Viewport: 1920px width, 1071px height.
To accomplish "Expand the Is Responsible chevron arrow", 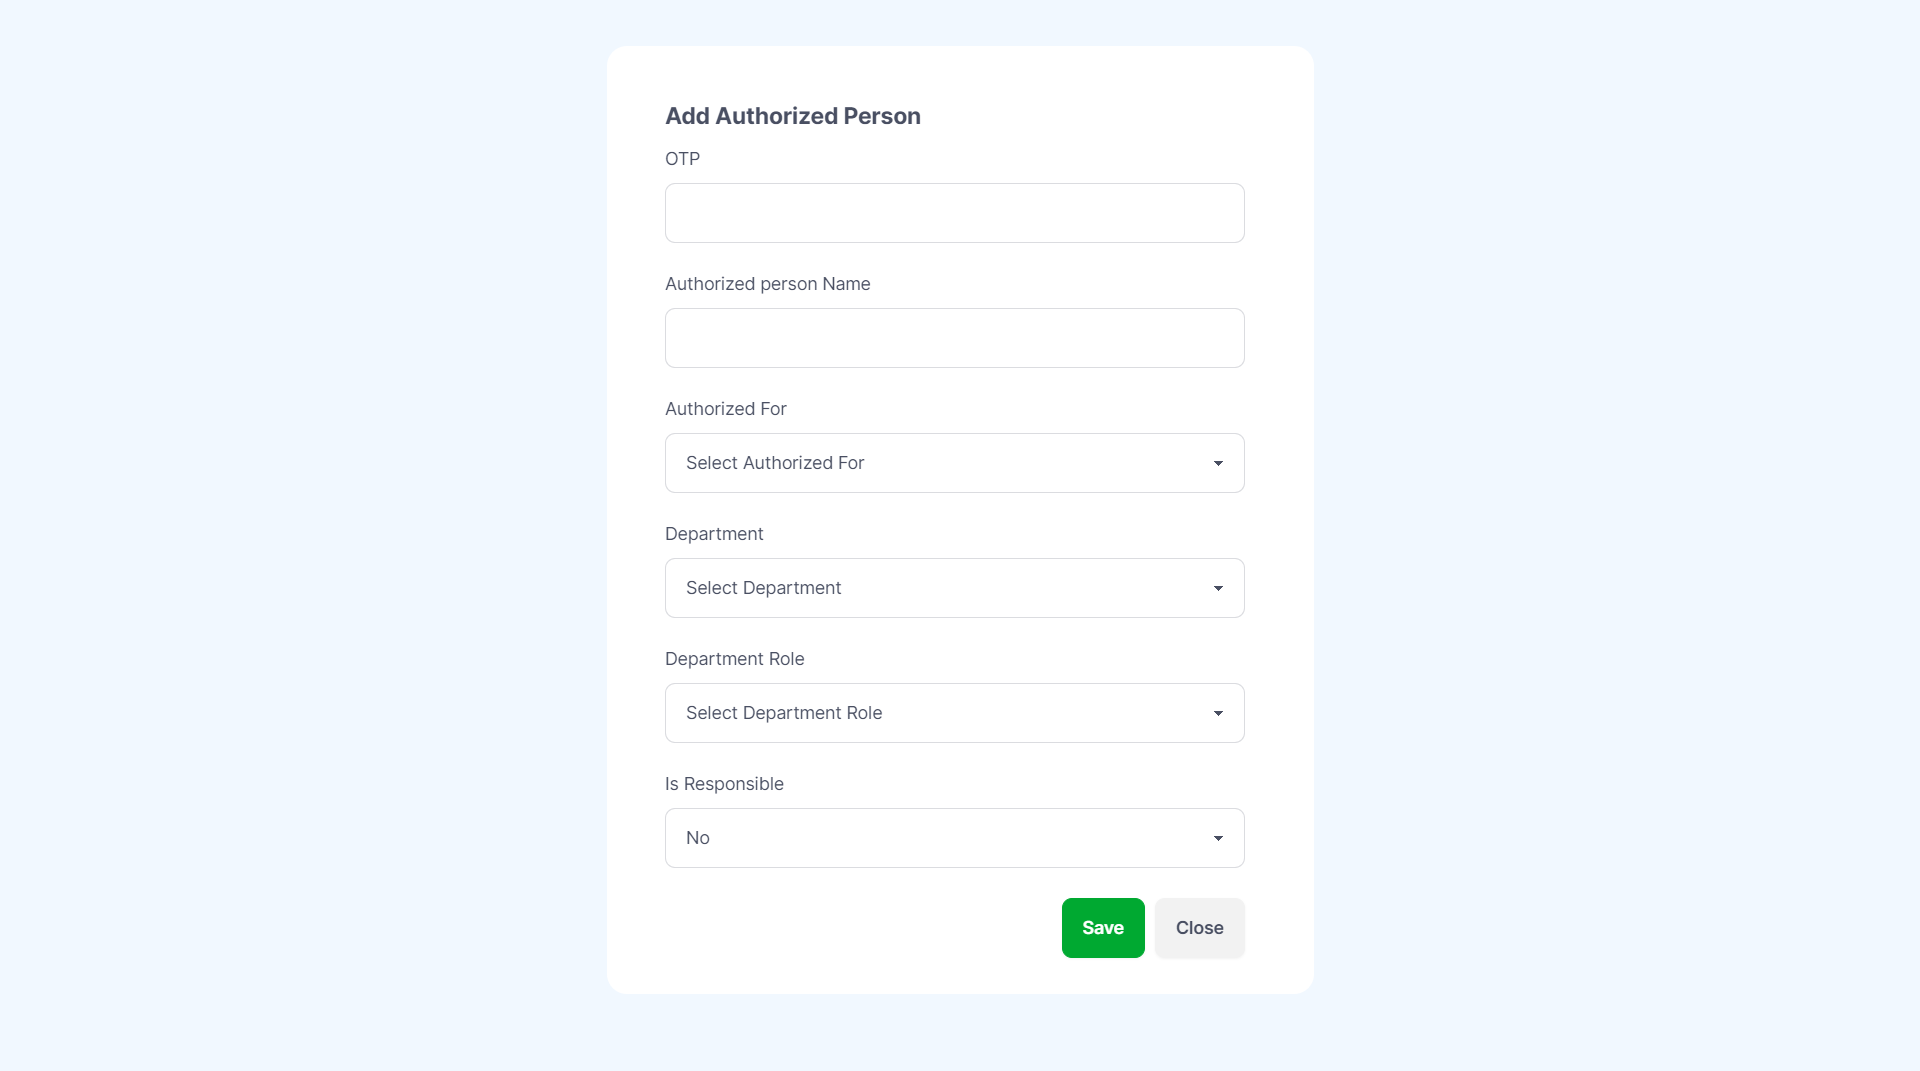I will tap(1218, 838).
